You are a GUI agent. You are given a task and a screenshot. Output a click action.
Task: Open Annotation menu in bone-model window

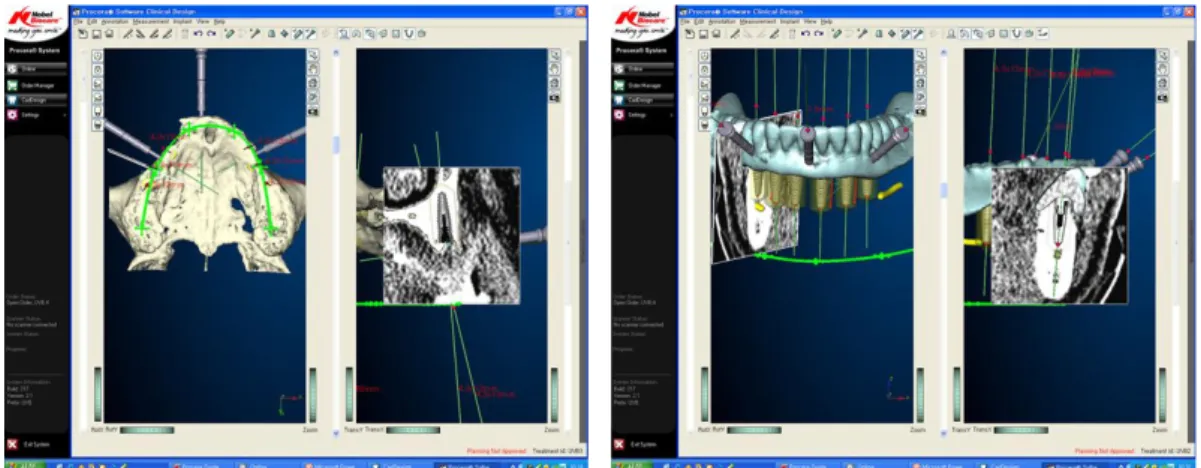click(x=115, y=21)
